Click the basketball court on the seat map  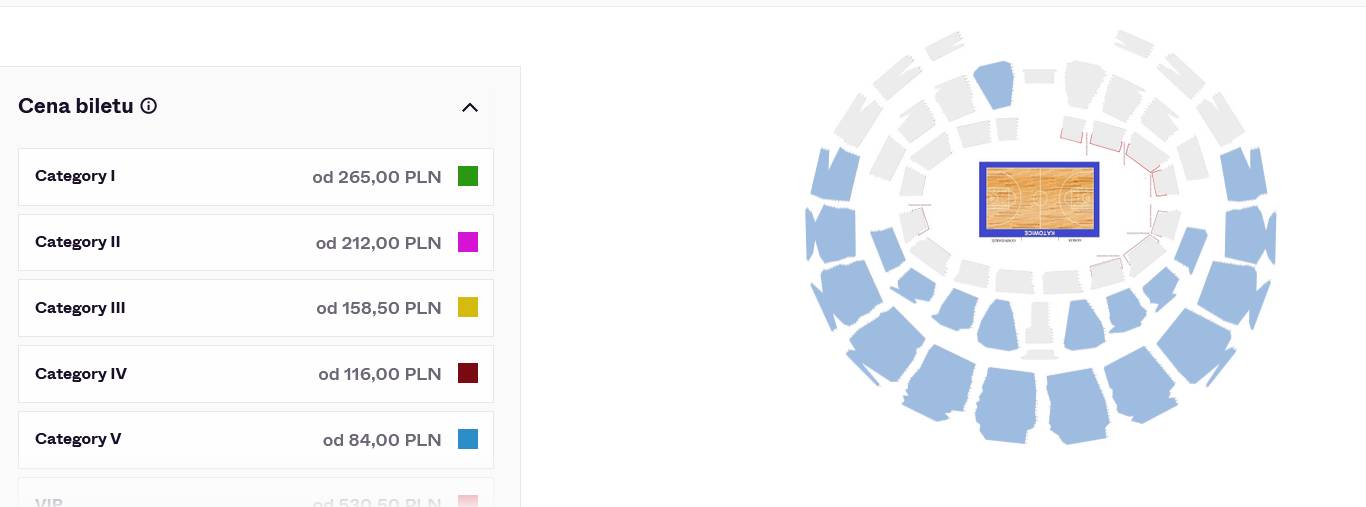tap(1039, 198)
